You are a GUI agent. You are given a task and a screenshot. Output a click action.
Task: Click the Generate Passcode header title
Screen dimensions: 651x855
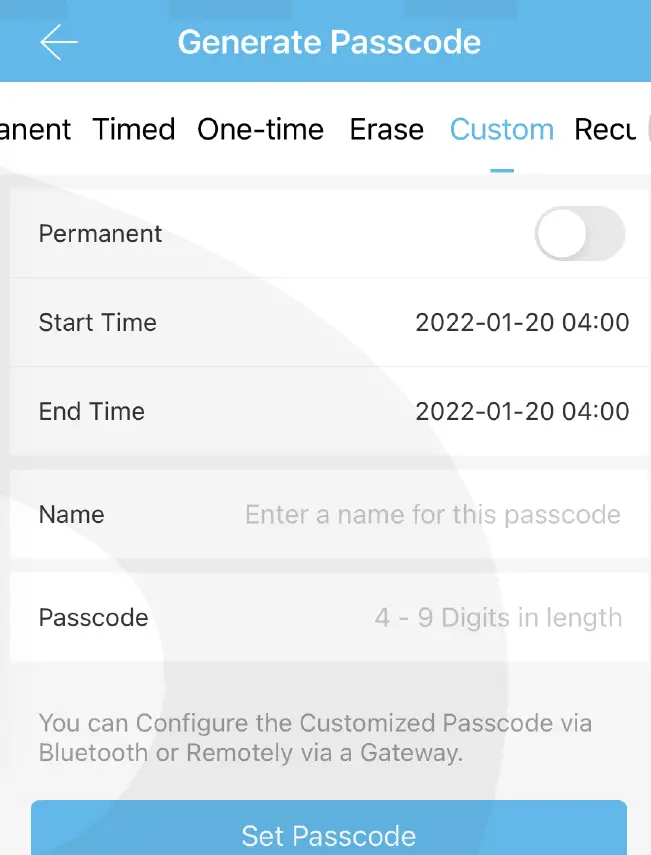point(329,42)
